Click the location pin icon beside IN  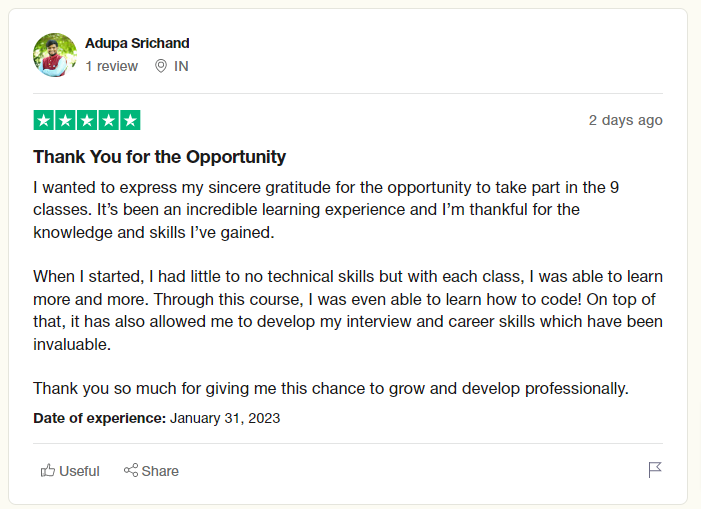161,66
